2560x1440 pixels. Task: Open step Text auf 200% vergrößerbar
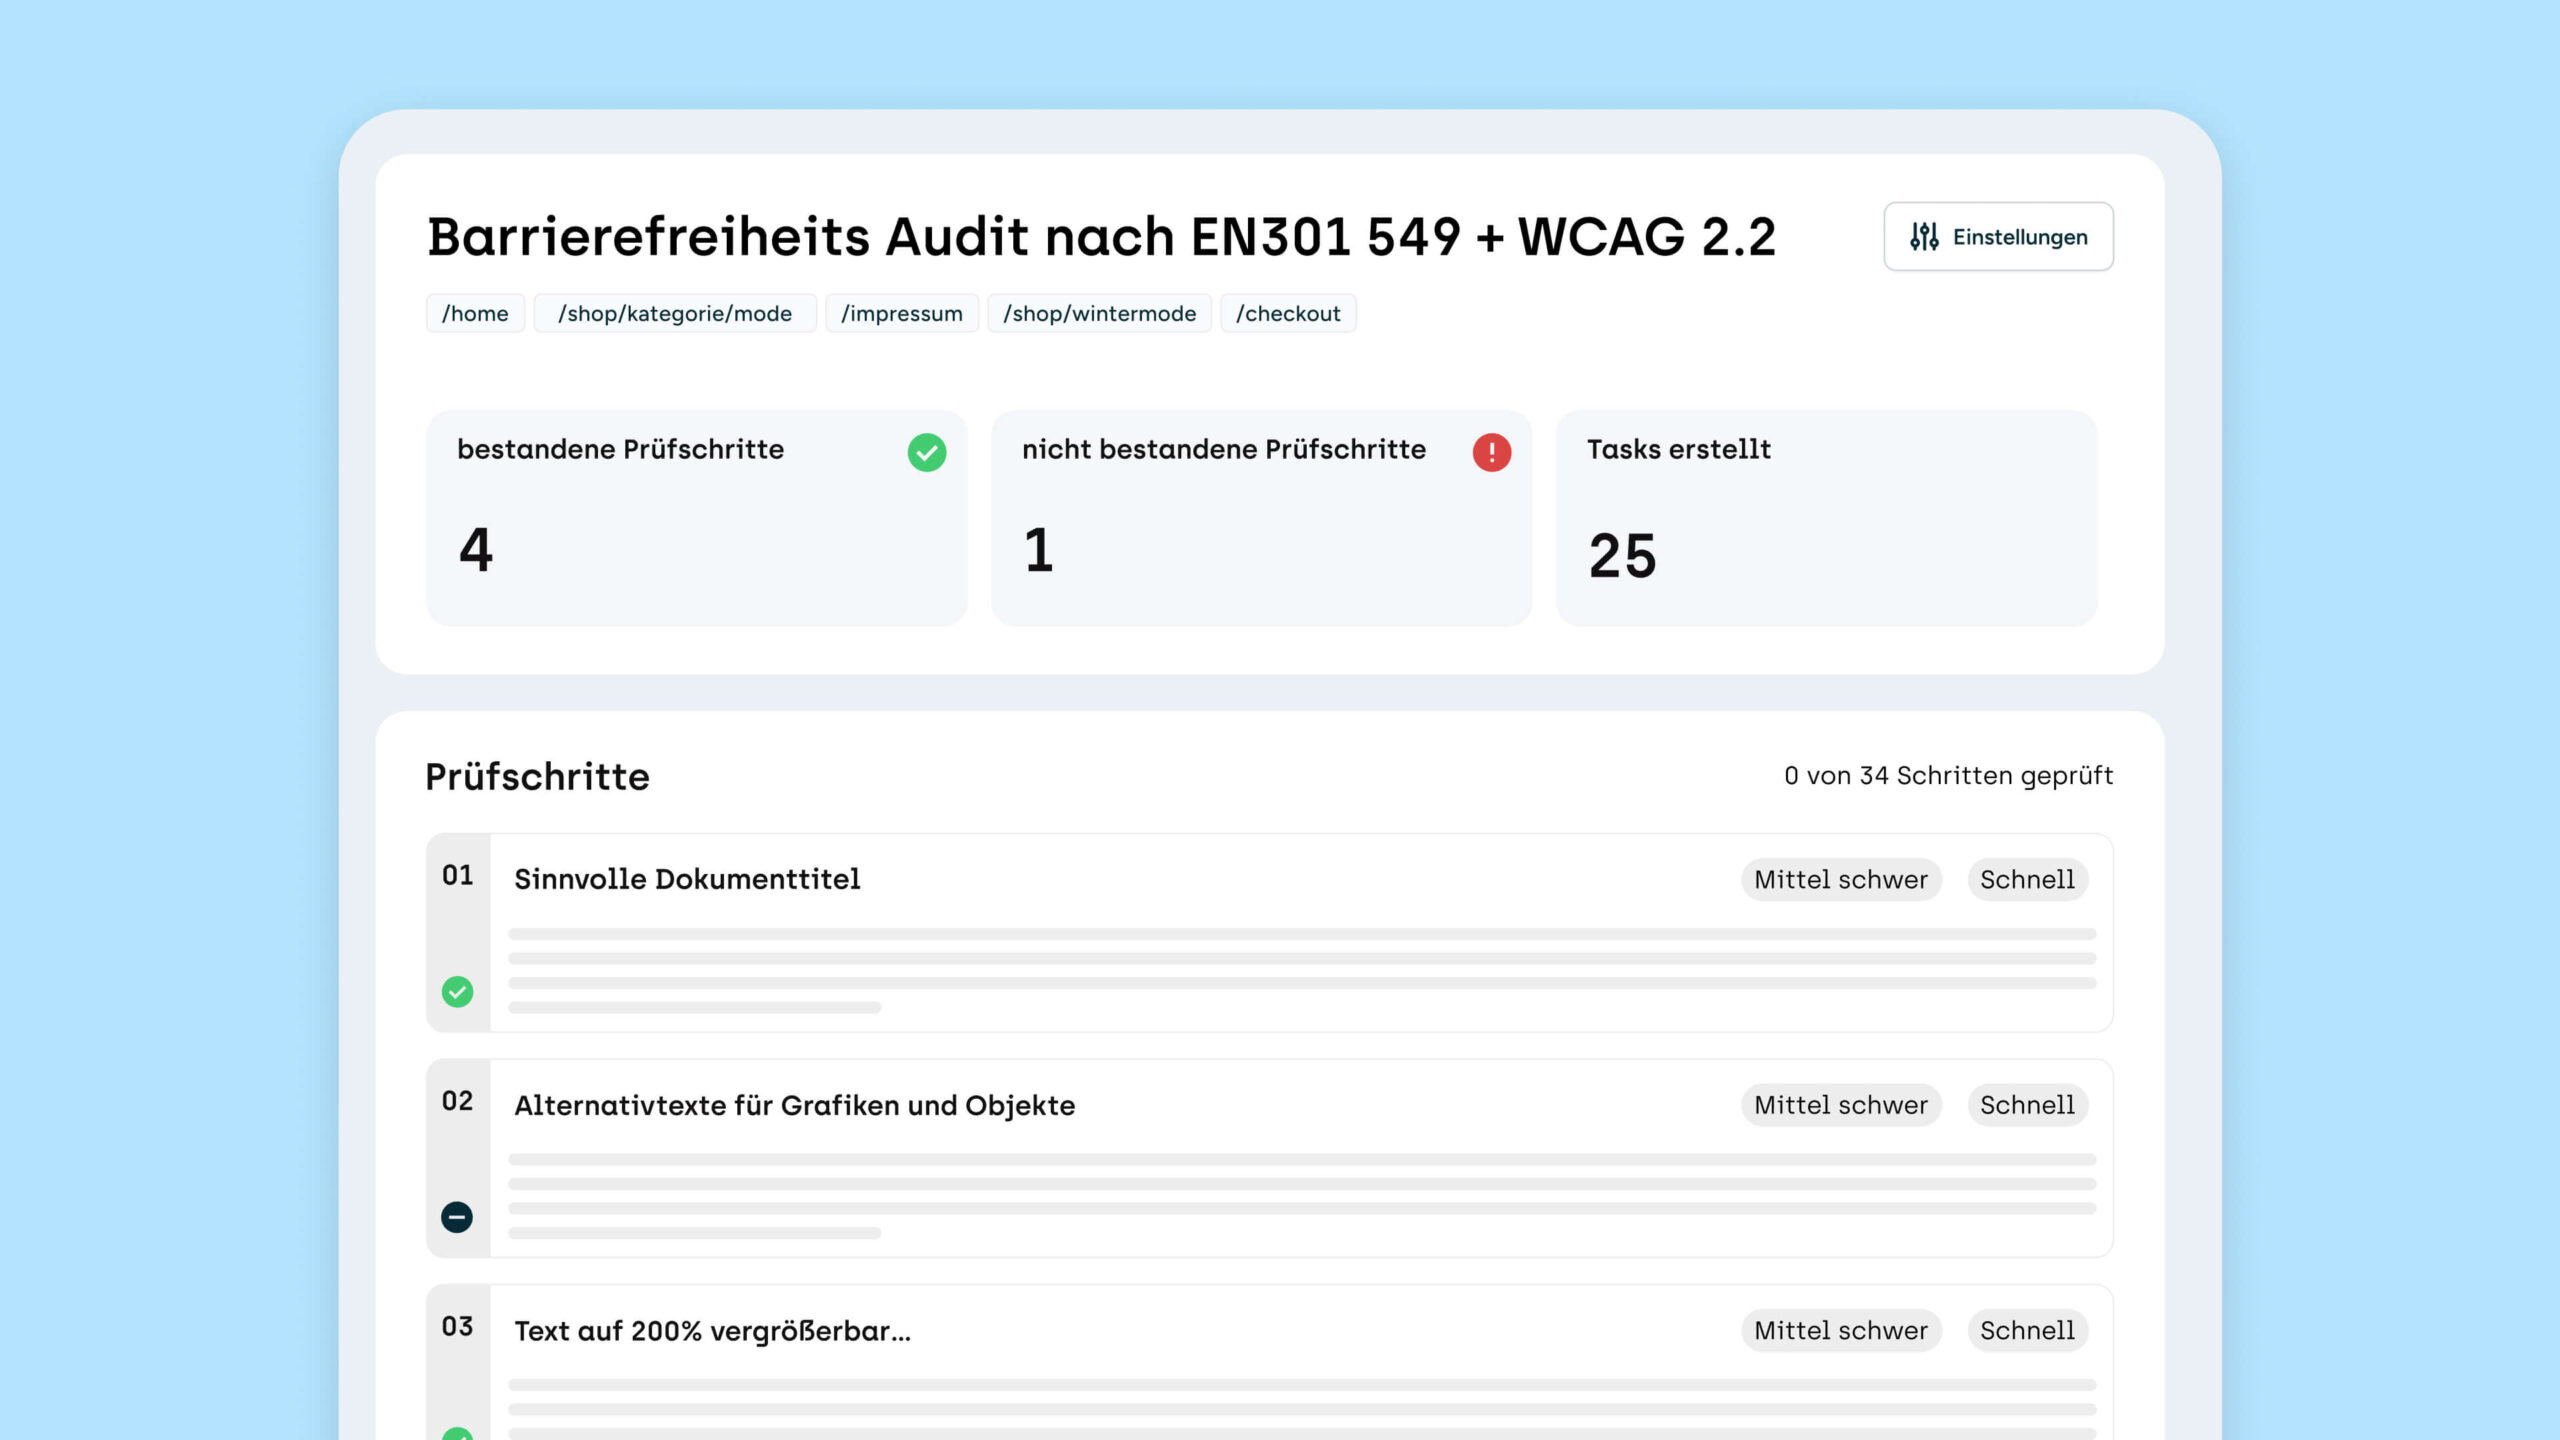[1270, 1362]
